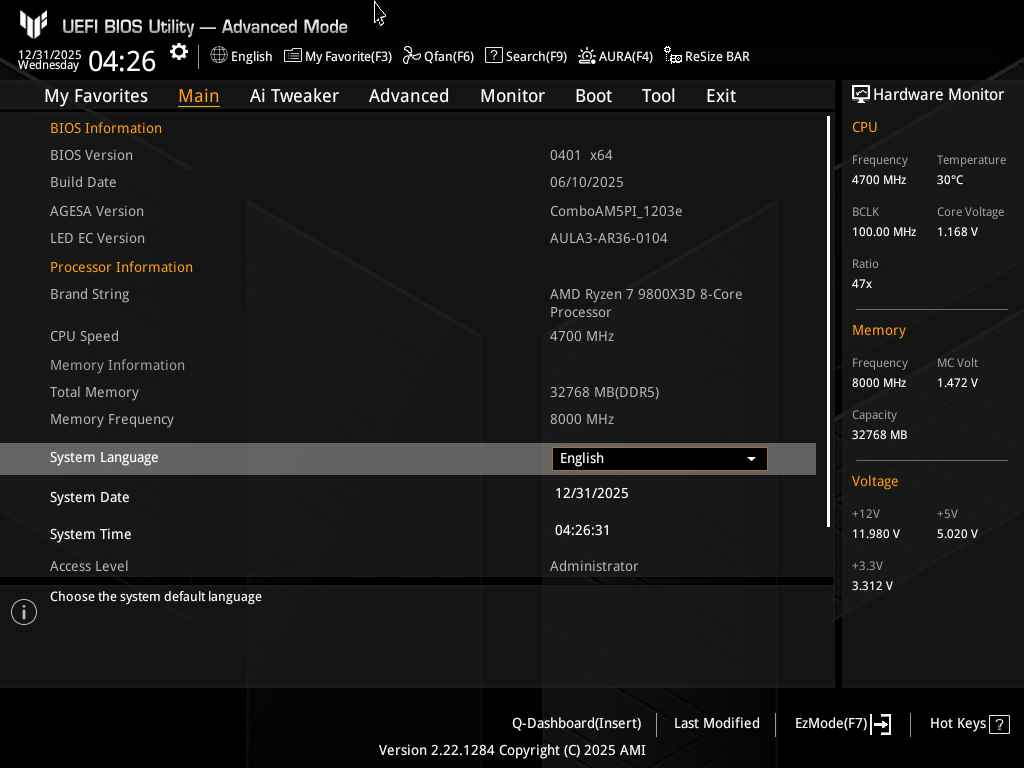Select the Exit menu tab

720,96
